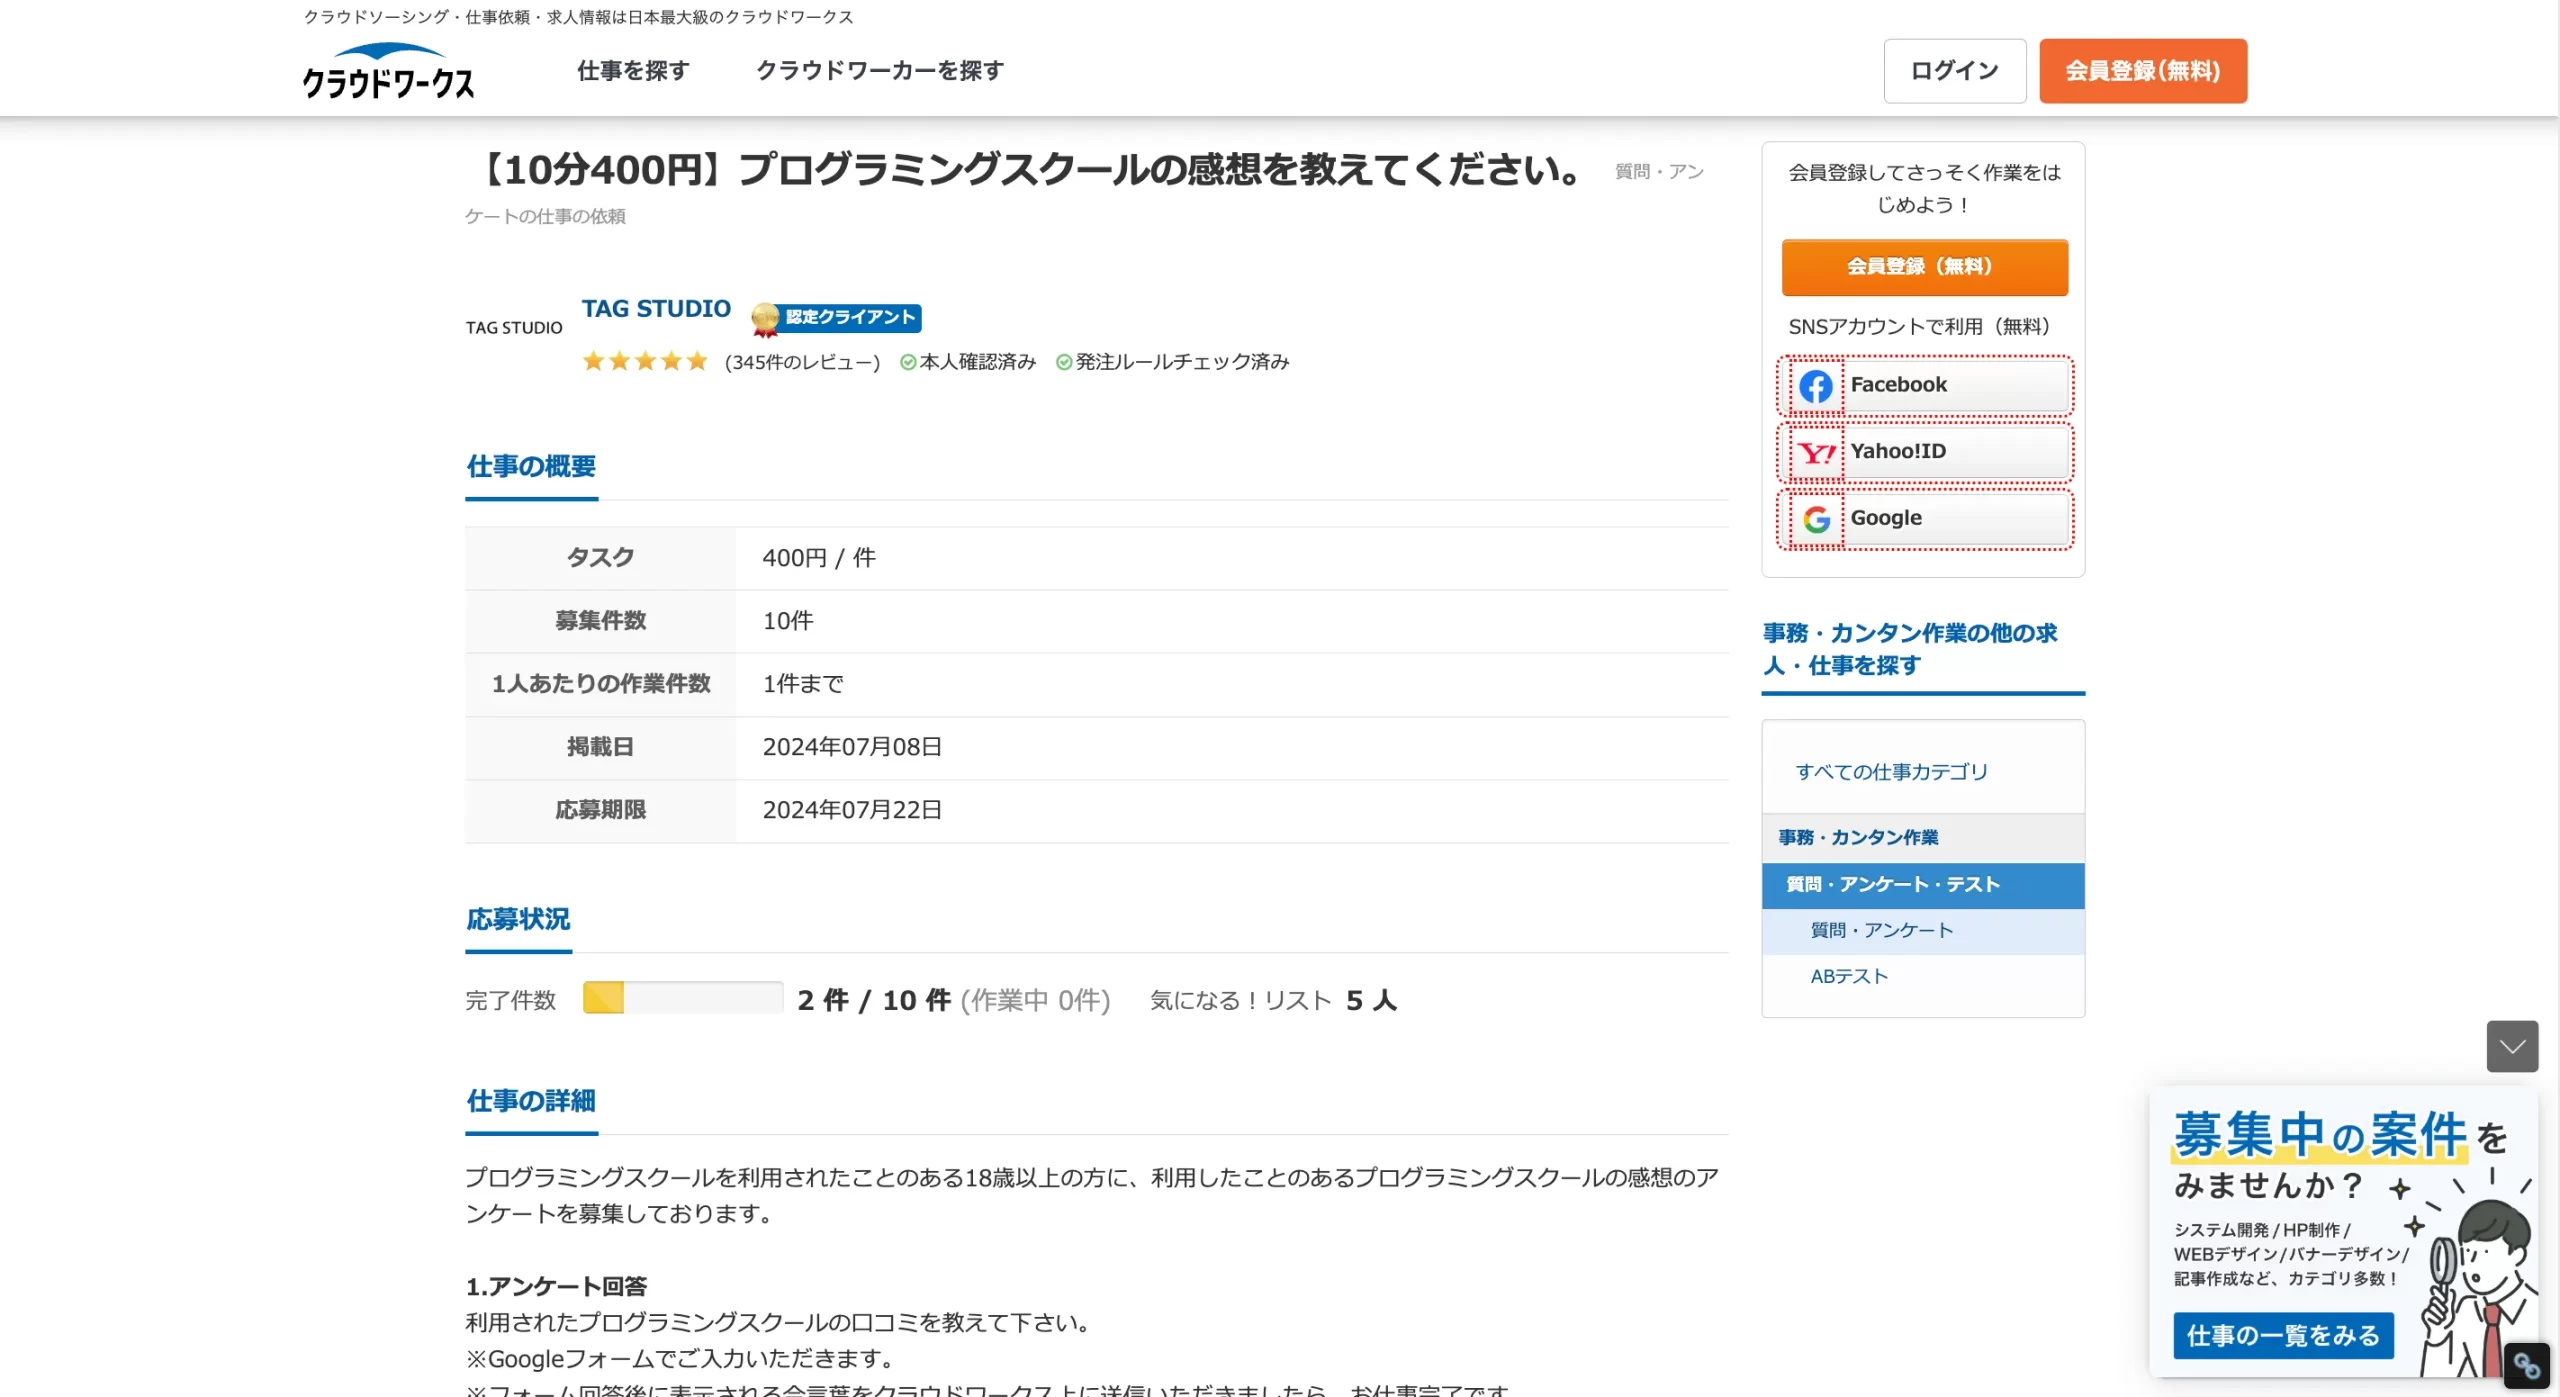This screenshot has width=2560, height=1397.
Task: Click header 会員登録(無料) button
Action: (2143, 71)
